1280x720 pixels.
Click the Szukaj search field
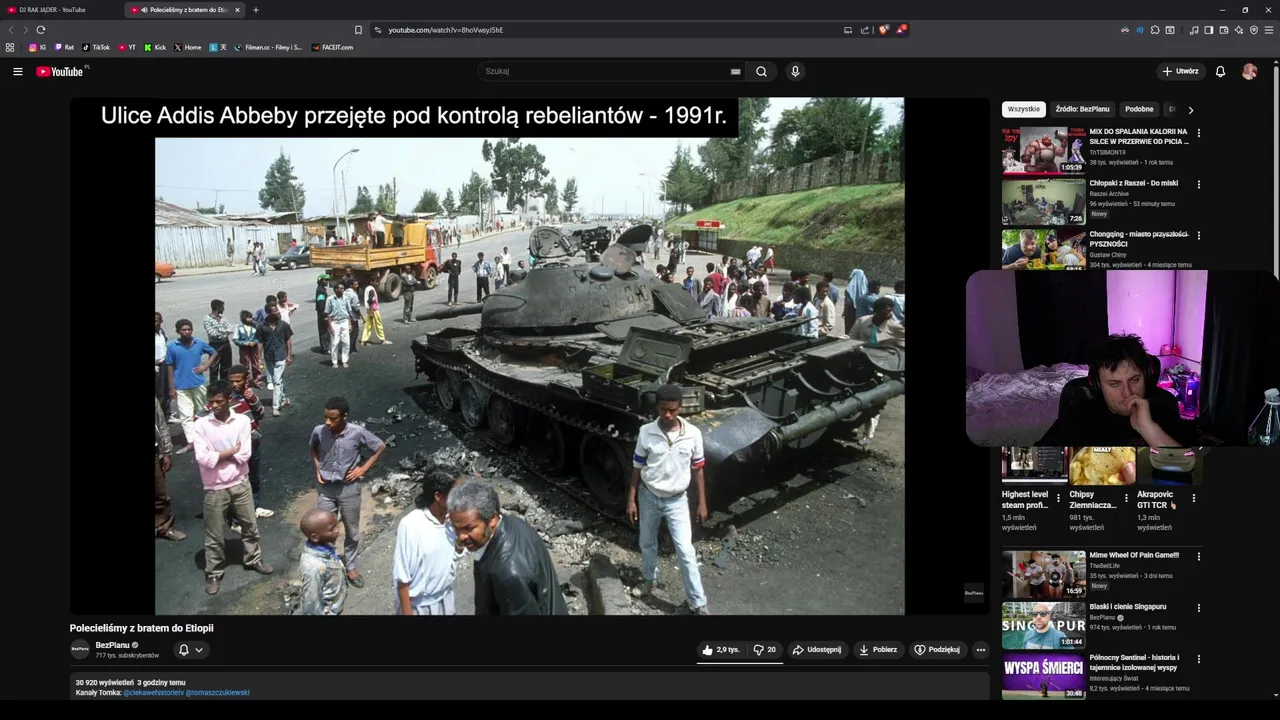(603, 71)
